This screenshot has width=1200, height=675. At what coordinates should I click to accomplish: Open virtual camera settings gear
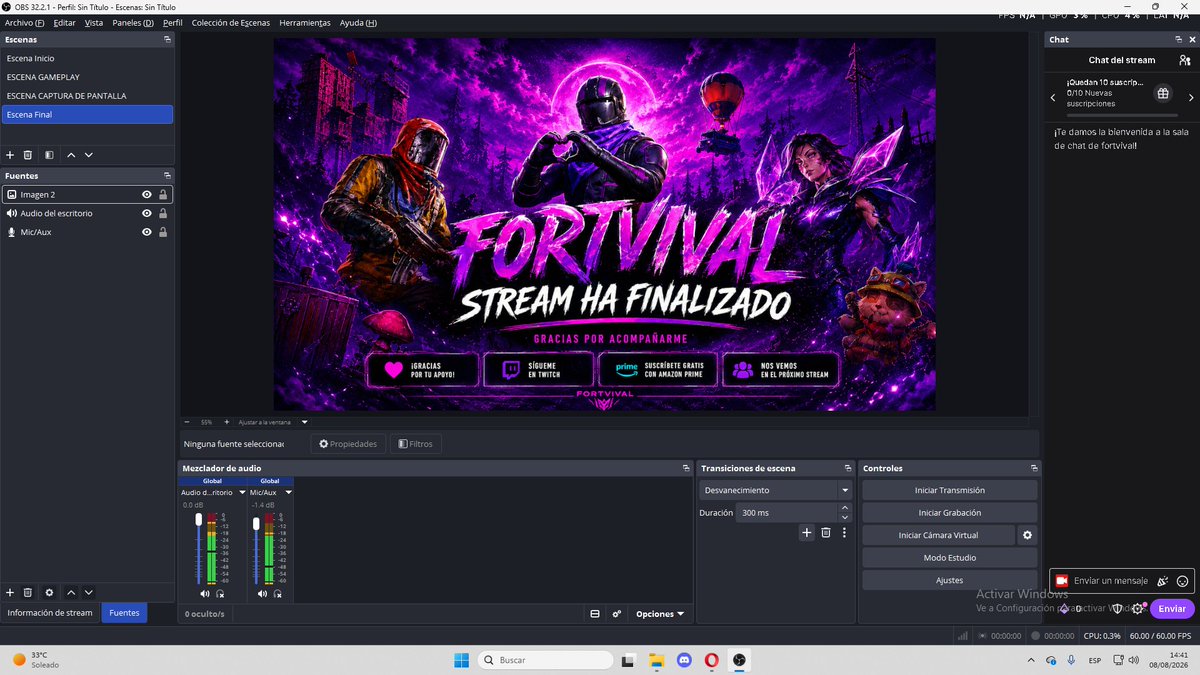coord(1027,535)
